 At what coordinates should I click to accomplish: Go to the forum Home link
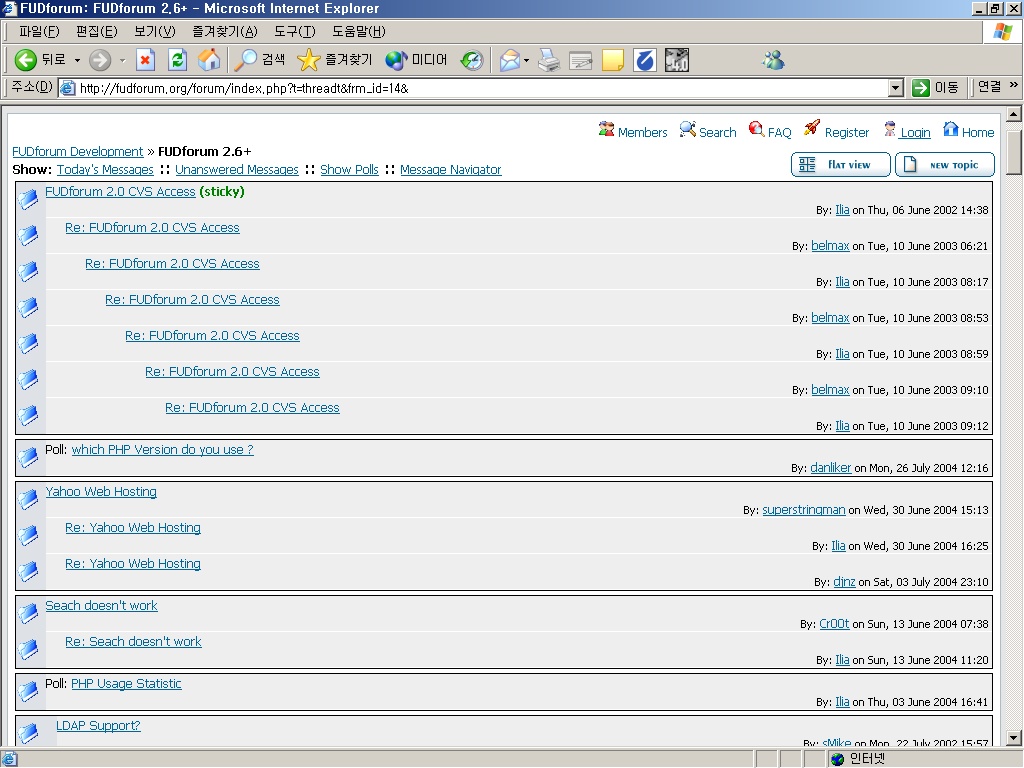tap(978, 133)
